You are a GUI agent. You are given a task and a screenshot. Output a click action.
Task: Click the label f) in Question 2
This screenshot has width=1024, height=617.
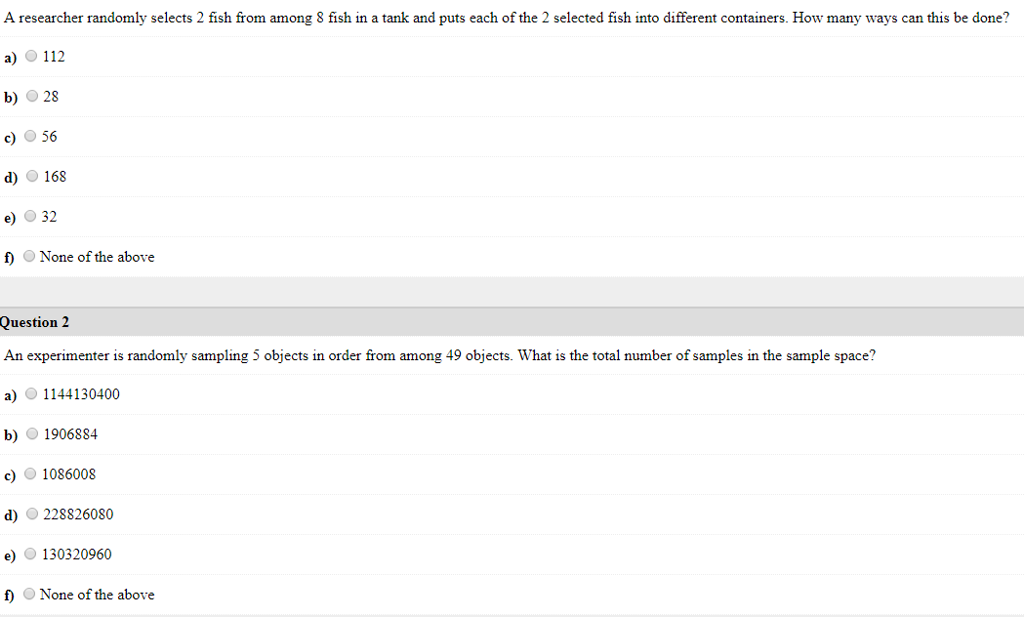point(8,594)
